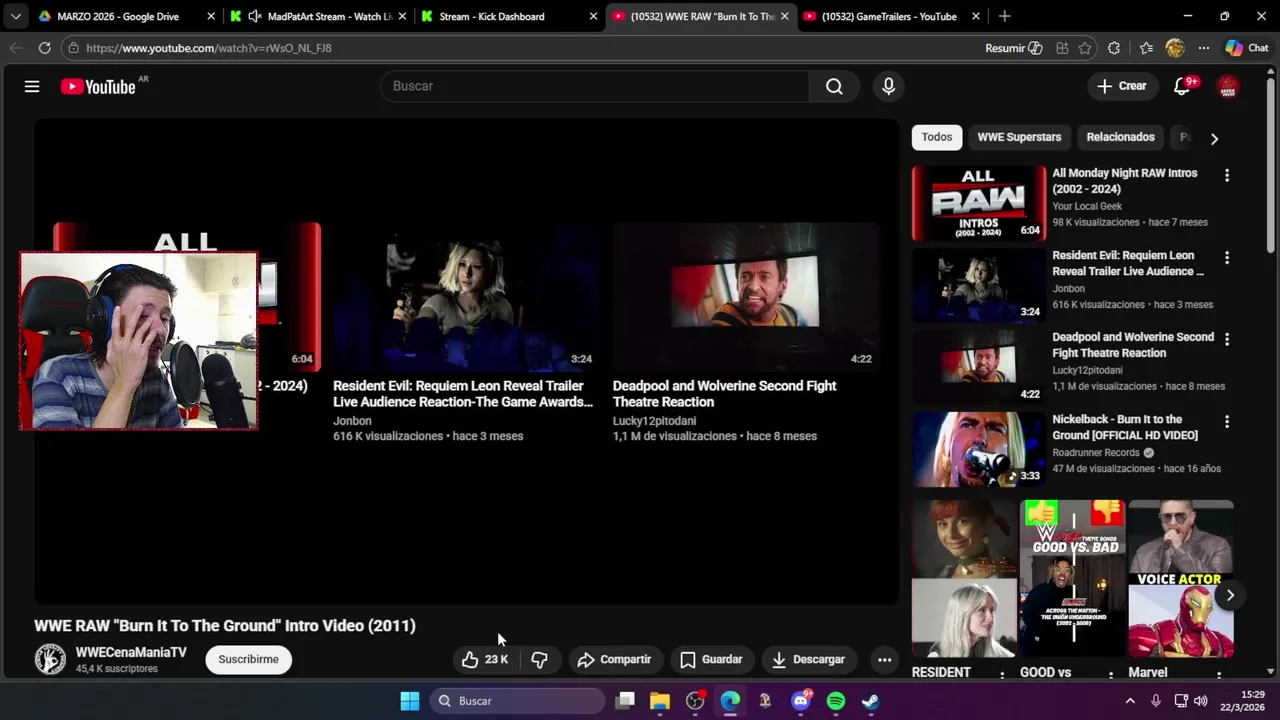Unmute the MadPatArt Stream tab speaker icon
The width and height of the screenshot is (1280, 720).
[x=254, y=16]
